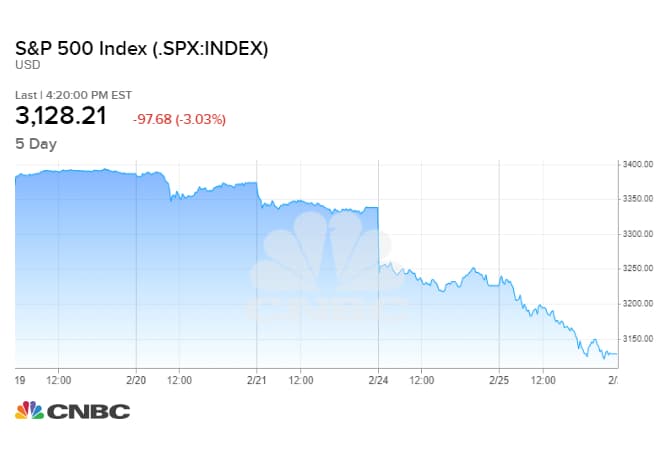
Task: Click the 3250.00 y-axis label
Action: (x=637, y=269)
